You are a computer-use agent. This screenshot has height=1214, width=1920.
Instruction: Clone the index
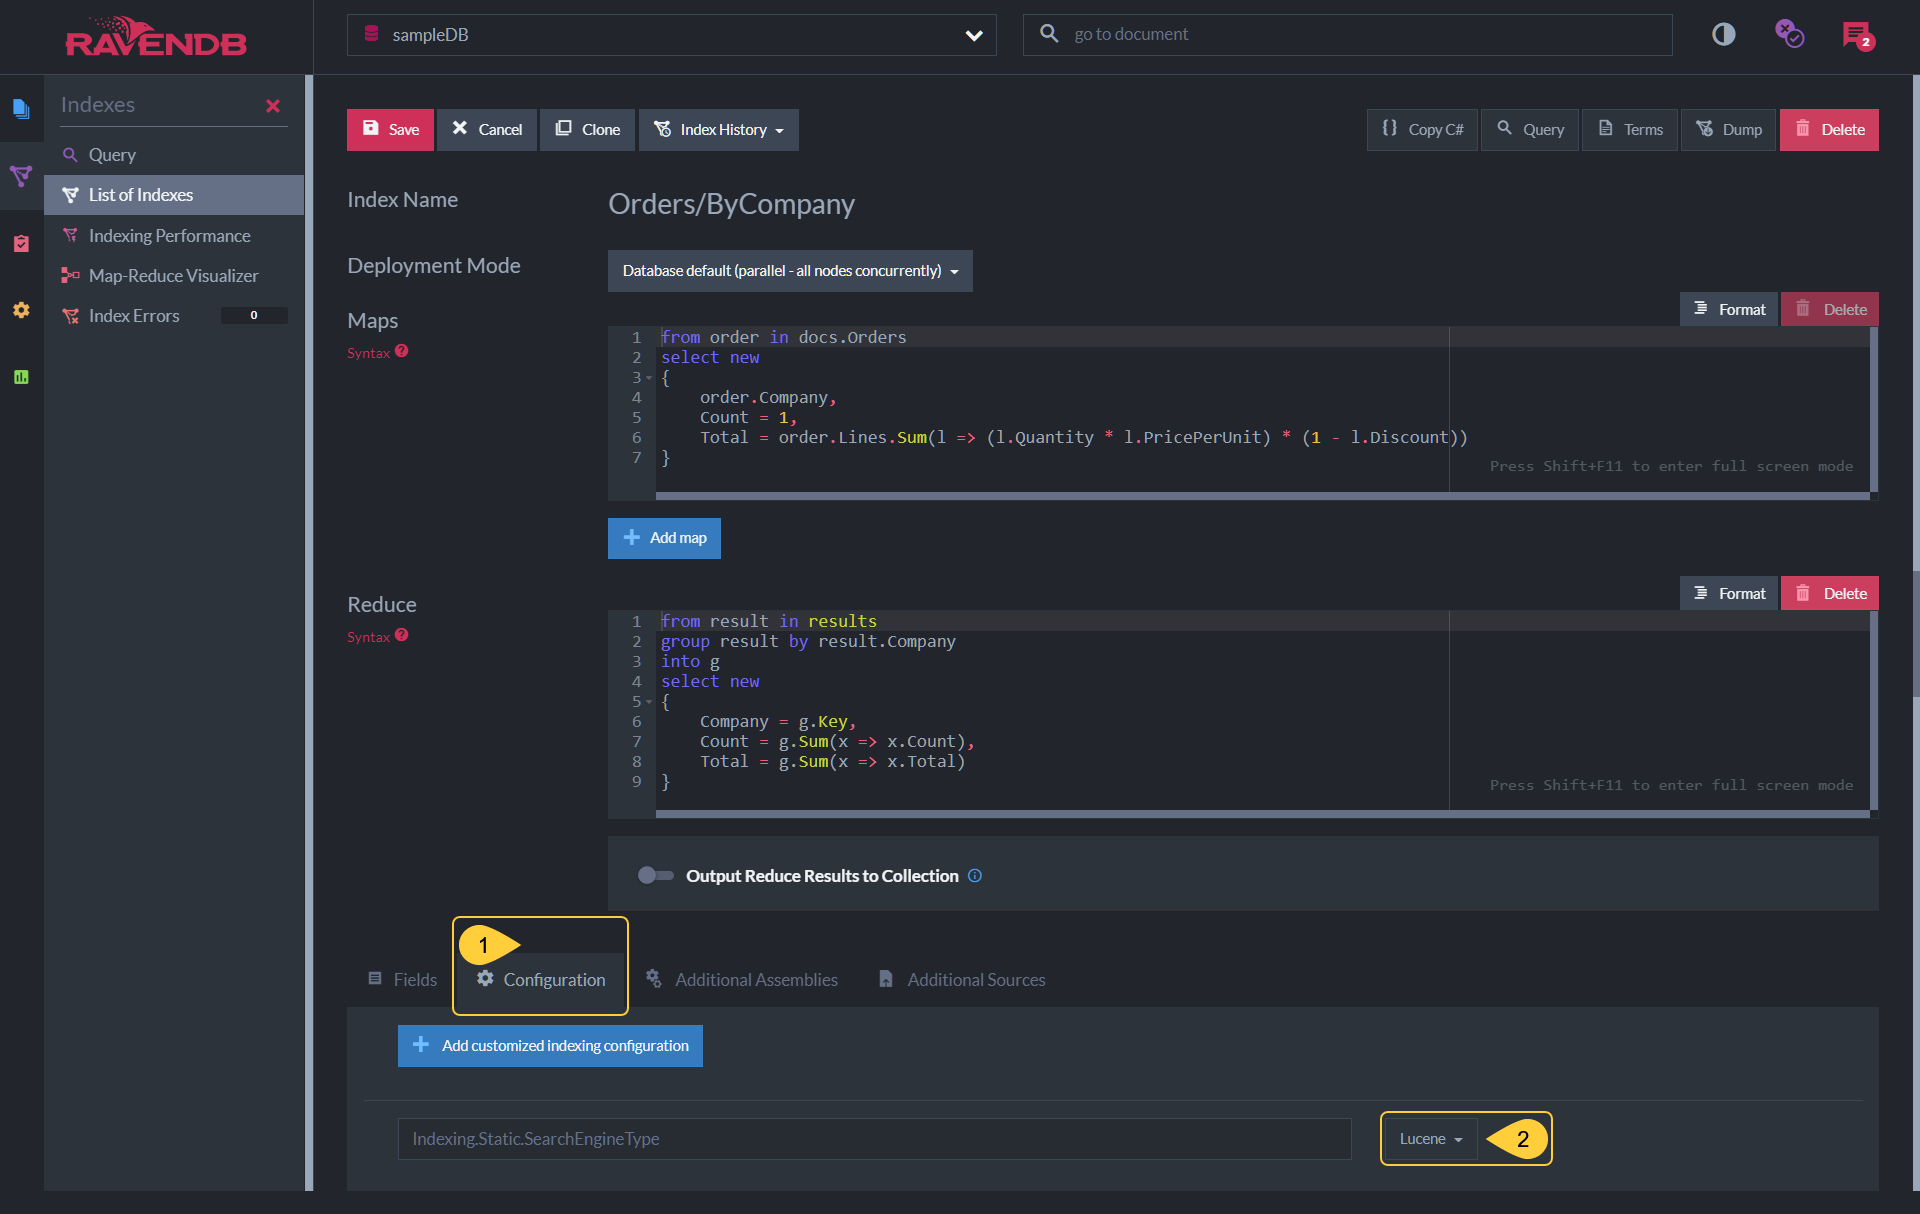coord(588,130)
